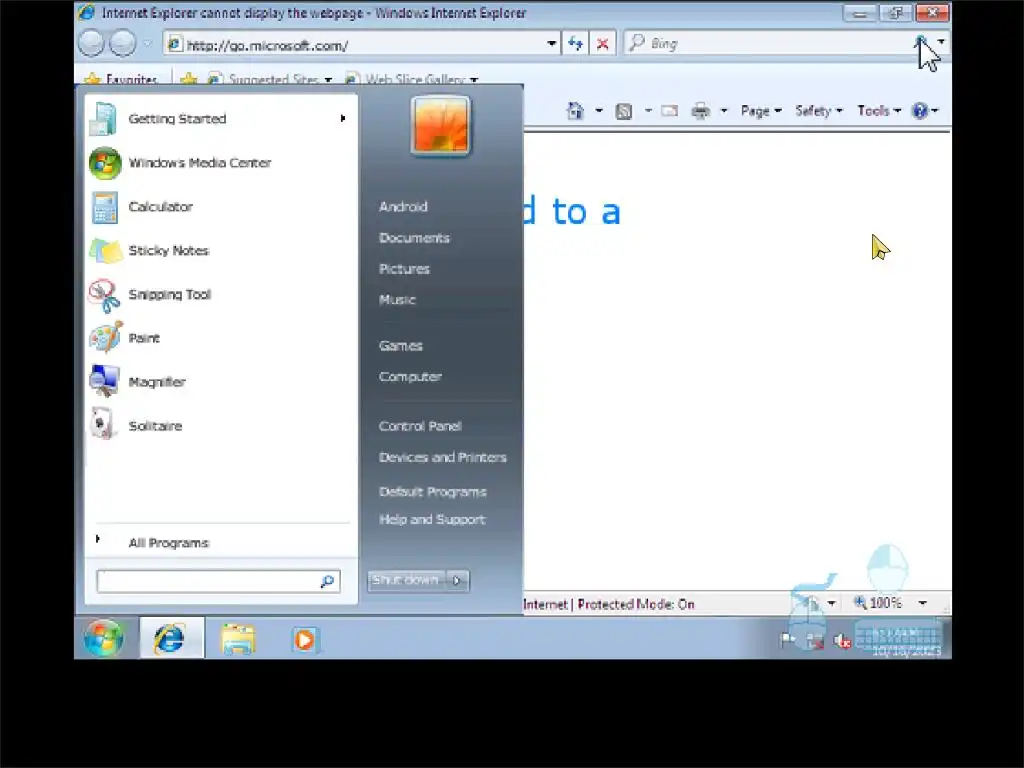Click the Print icon
The height and width of the screenshot is (768, 1024).
(x=701, y=111)
